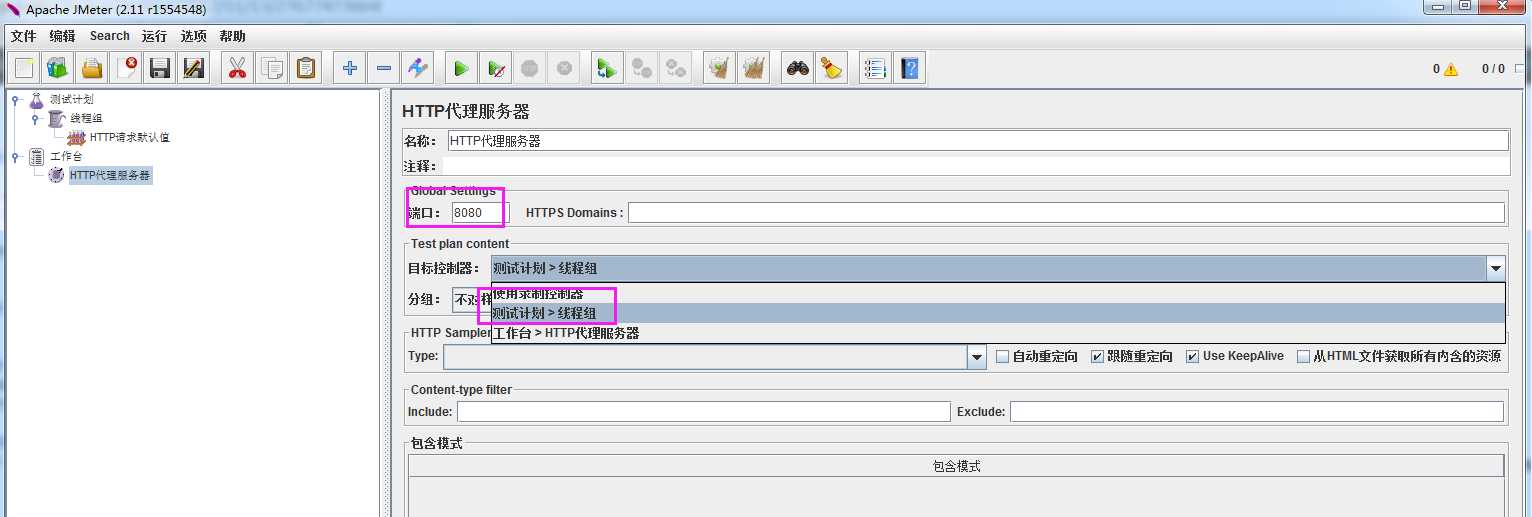Viewport: 1532px width, 517px height.
Task: Open the 文件 menu
Action: [x=23, y=36]
